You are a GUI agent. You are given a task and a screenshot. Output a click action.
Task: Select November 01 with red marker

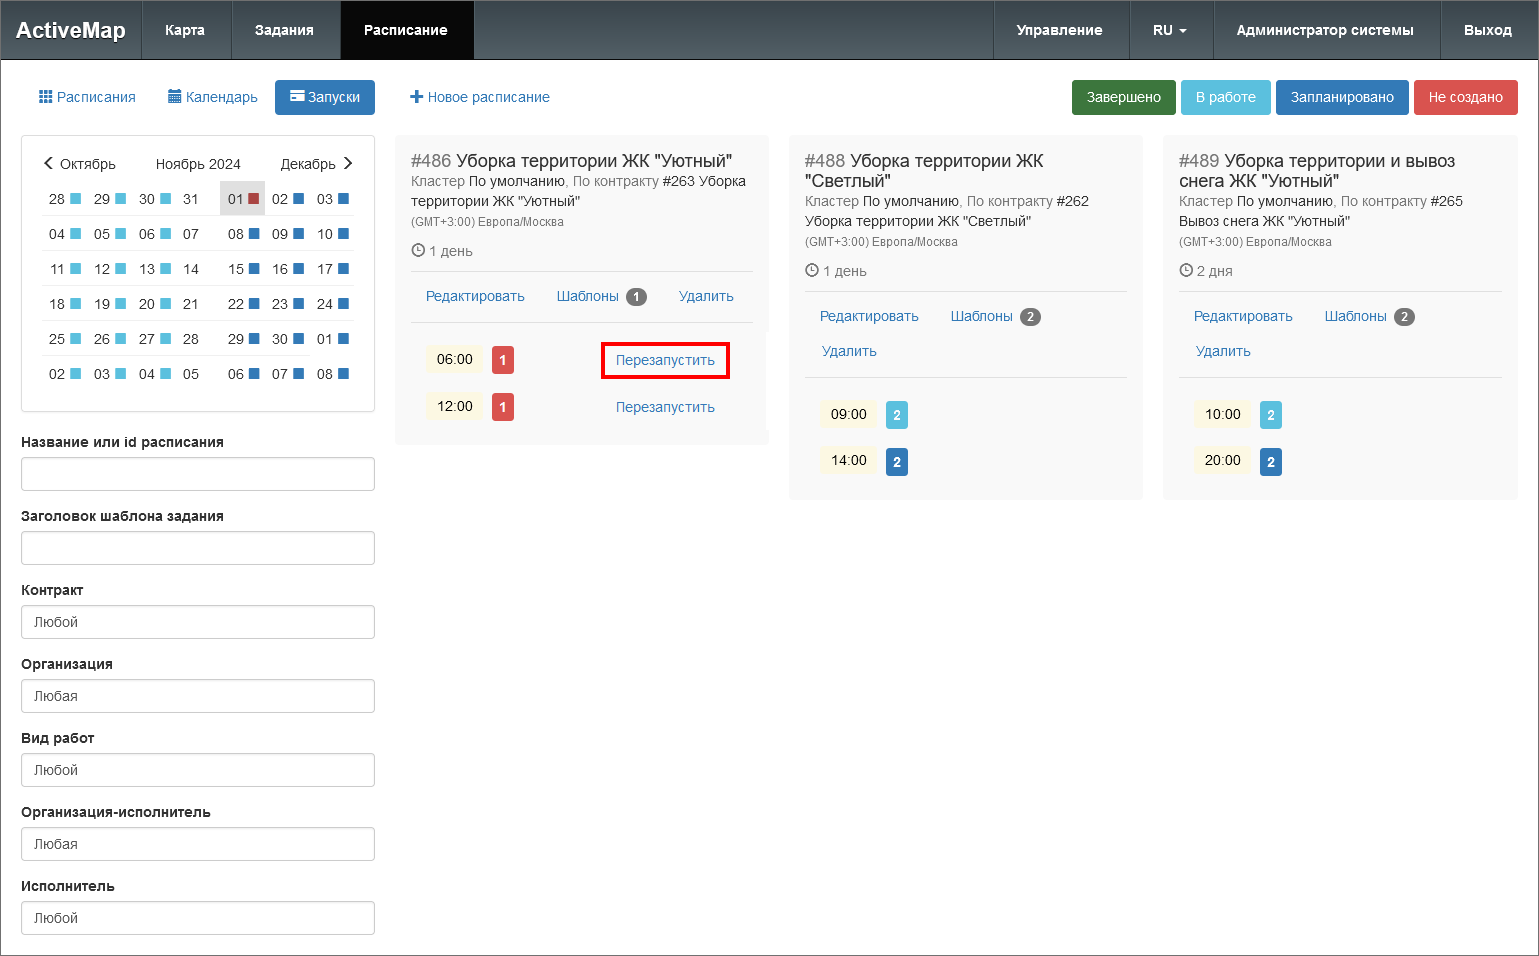point(242,199)
